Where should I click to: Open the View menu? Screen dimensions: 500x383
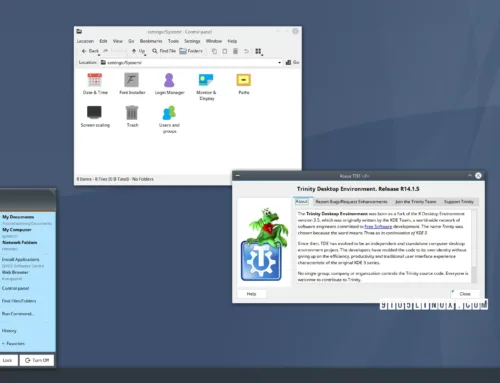pos(118,41)
